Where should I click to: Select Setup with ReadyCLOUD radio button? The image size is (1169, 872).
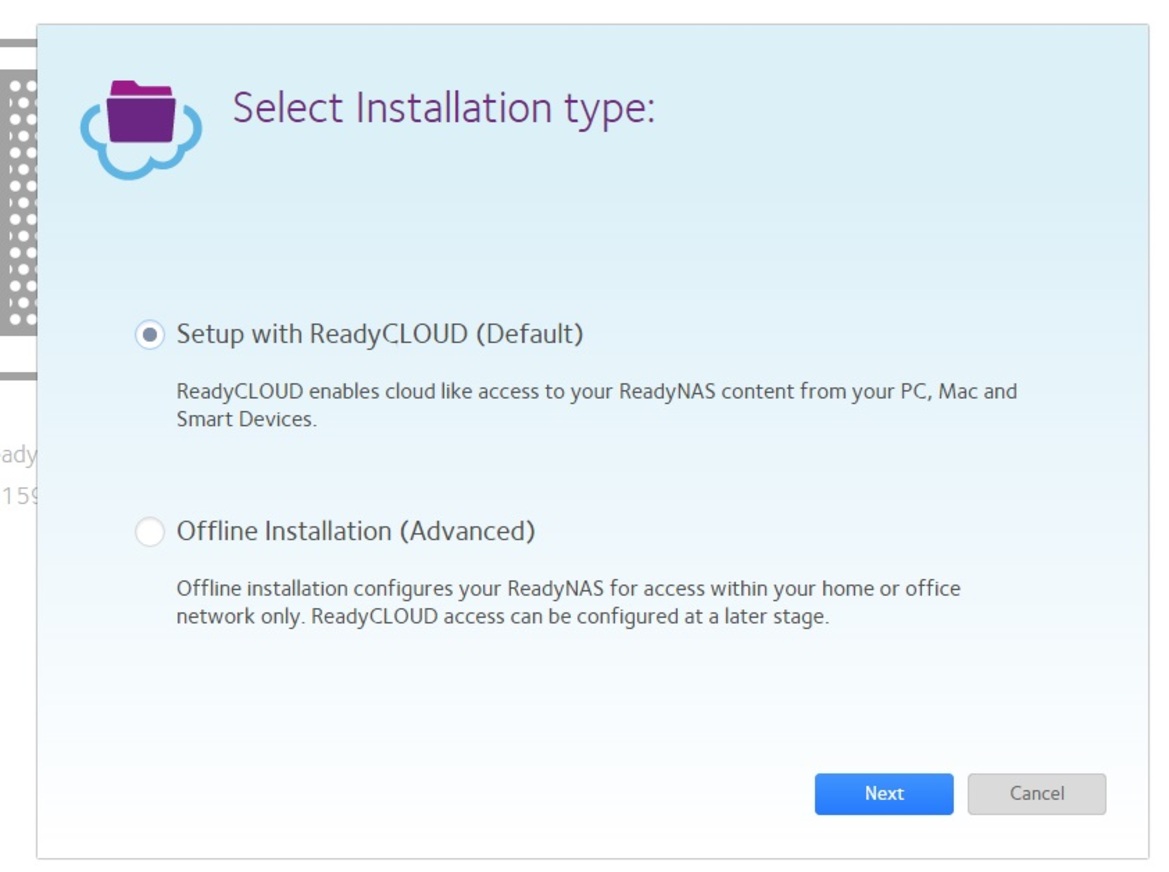[x=150, y=335]
